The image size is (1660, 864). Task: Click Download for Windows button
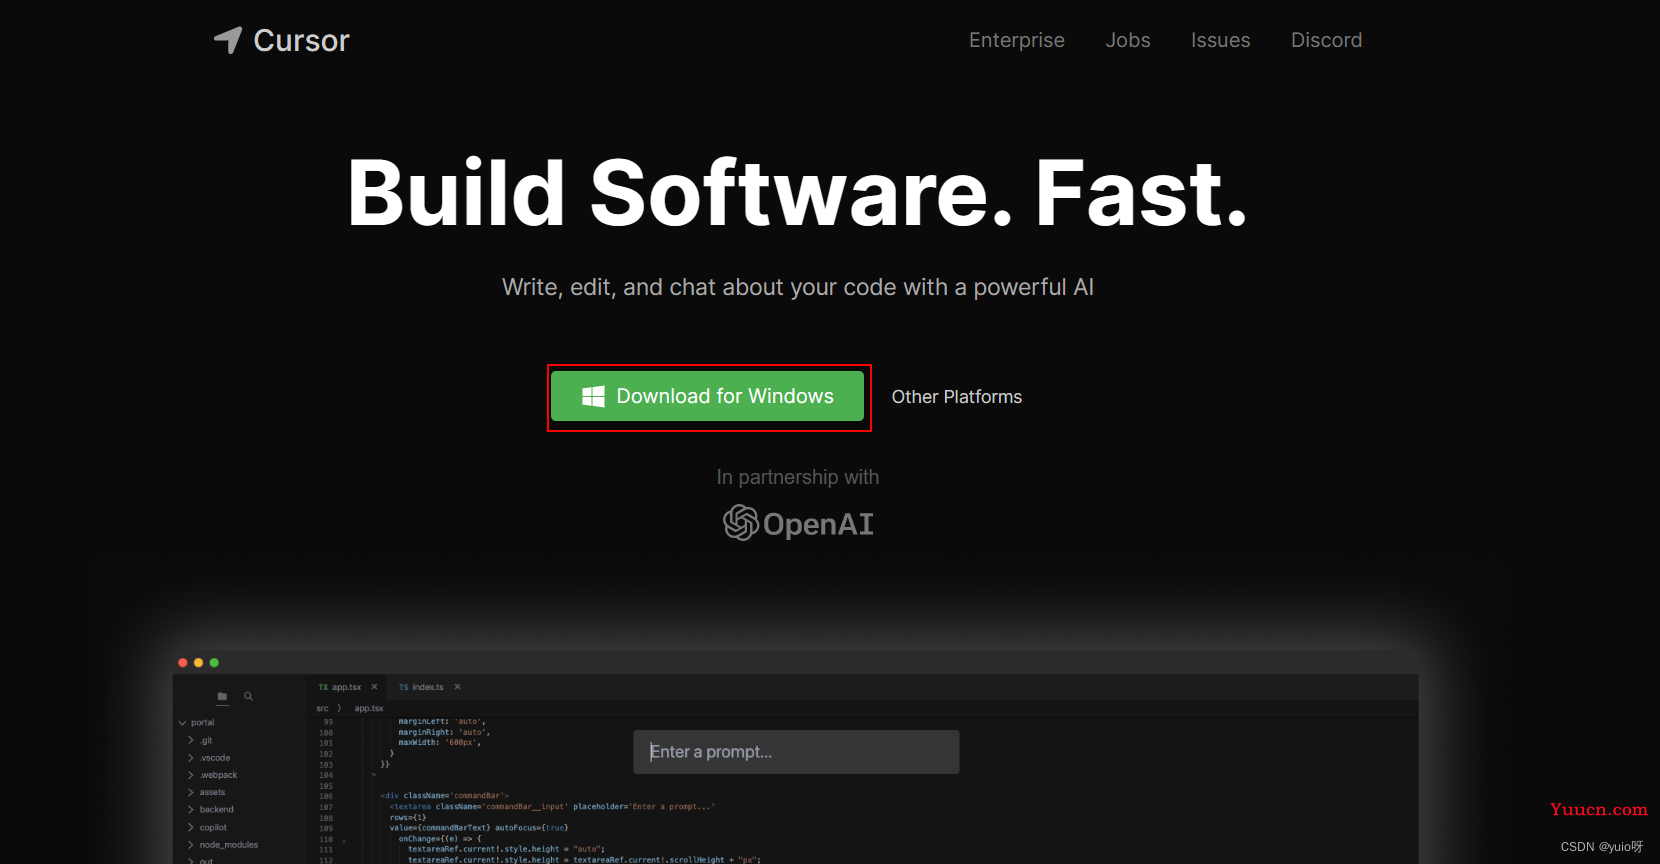click(708, 397)
